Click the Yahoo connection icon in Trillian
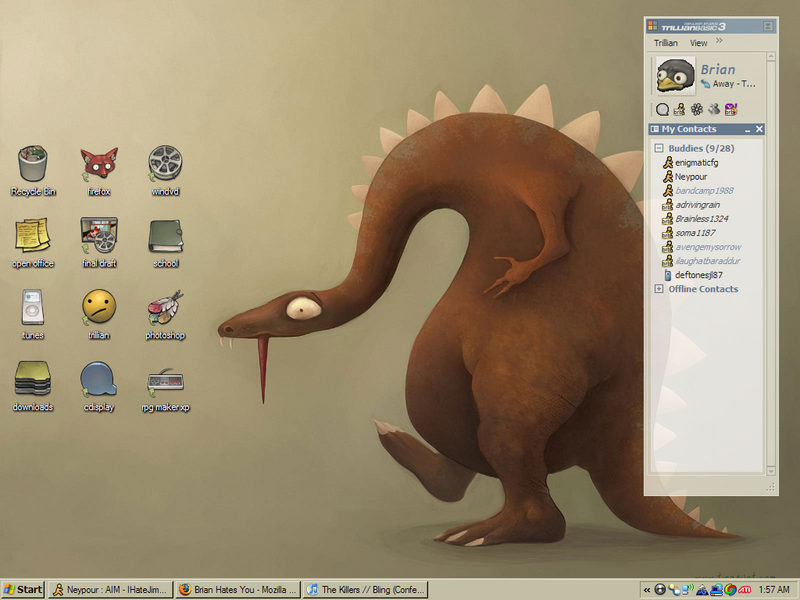Screen dimensions: 800x600 coord(731,109)
